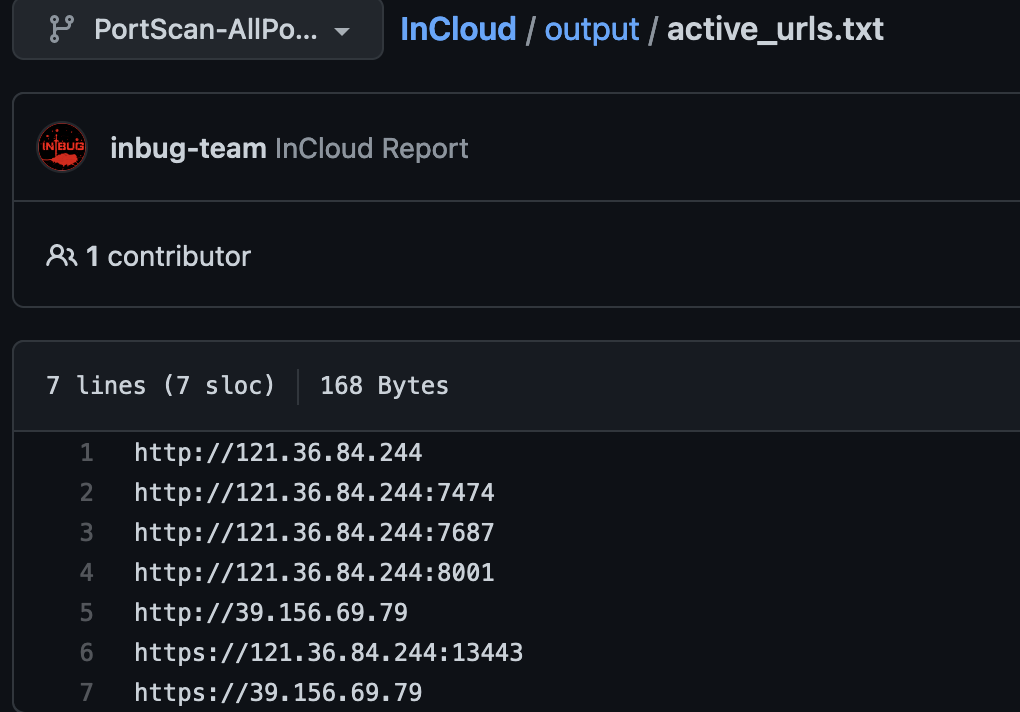Open the InCloud repository link
The height and width of the screenshot is (712, 1020).
point(458,29)
